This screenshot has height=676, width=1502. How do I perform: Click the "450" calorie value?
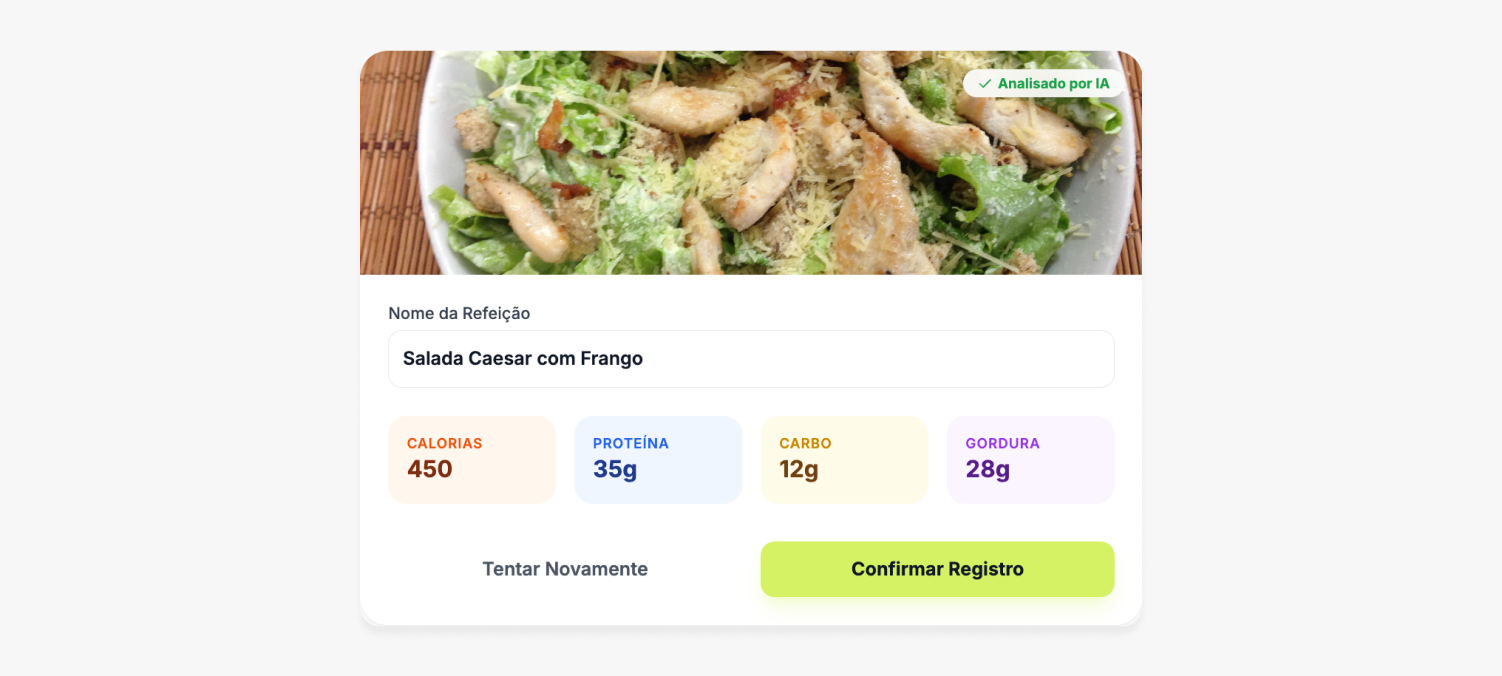[429, 469]
